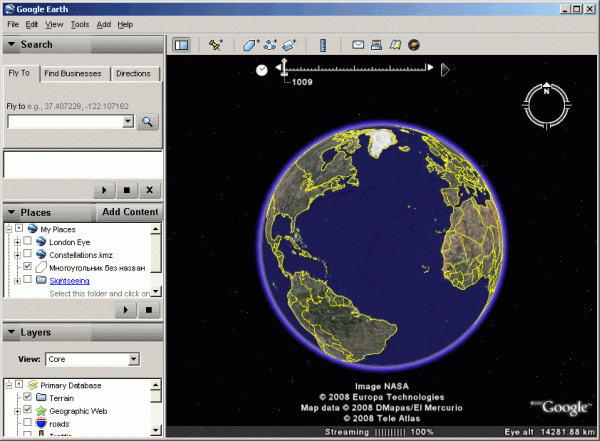600x441 pixels.
Task: Add a path from toolbar
Action: click(270, 45)
